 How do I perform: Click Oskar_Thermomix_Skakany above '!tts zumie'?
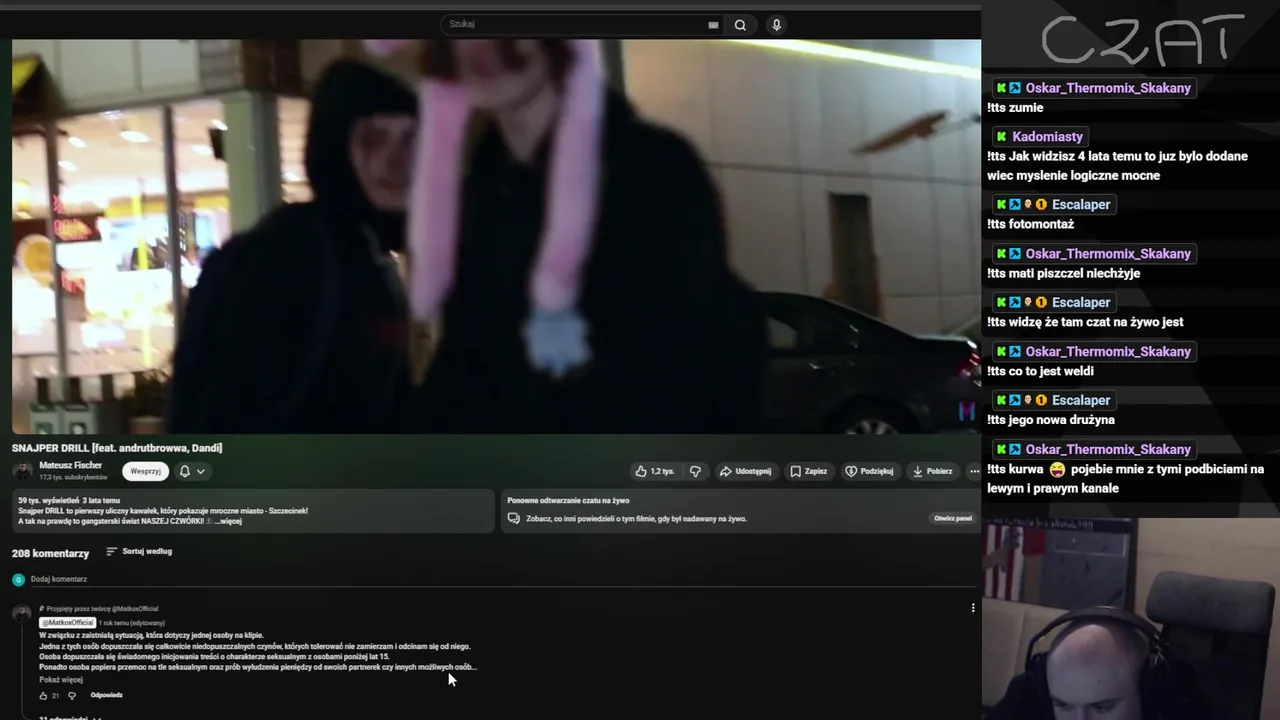tap(1108, 88)
